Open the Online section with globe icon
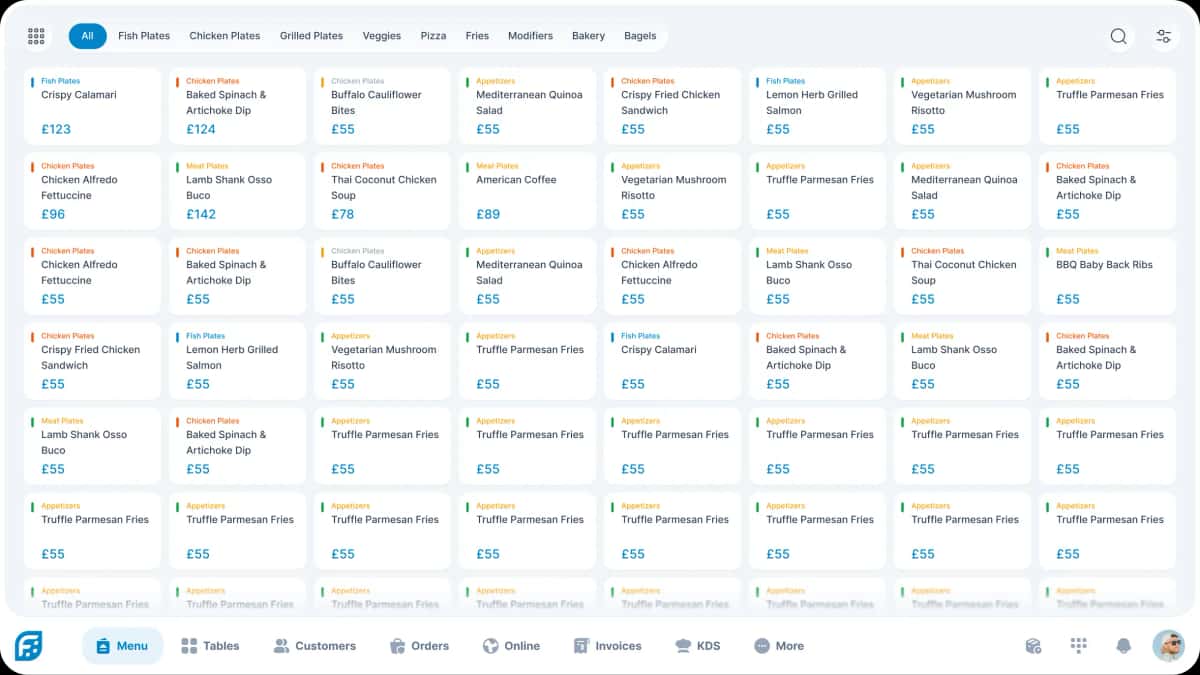The height and width of the screenshot is (675, 1200). 511,645
